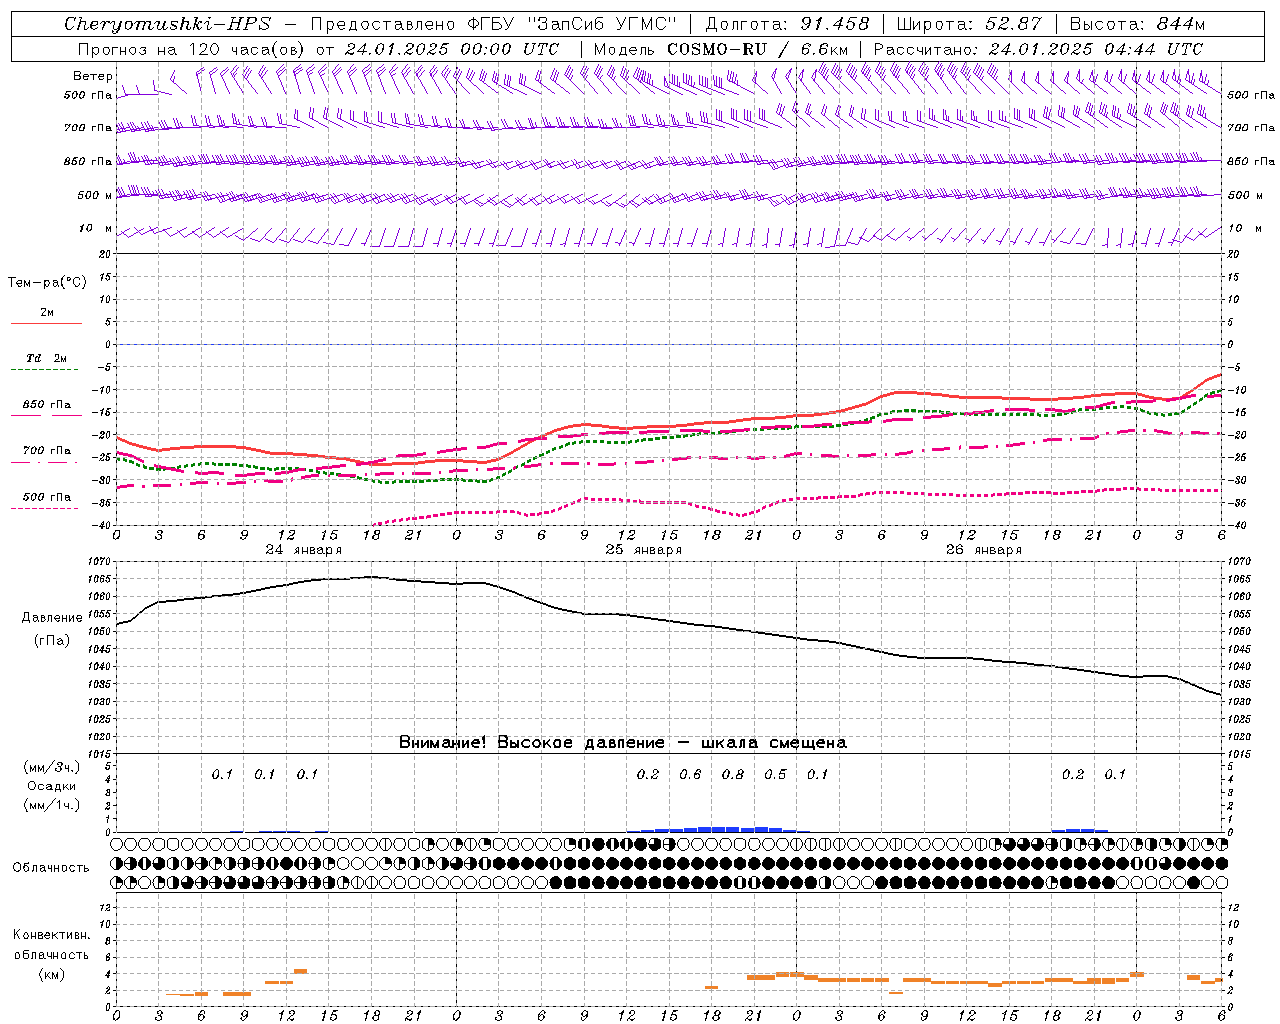Image resolution: width=1280 pixels, height=1024 pixels.
Task: Click the station title Cheryomushki-HPS
Action: (x=167, y=24)
